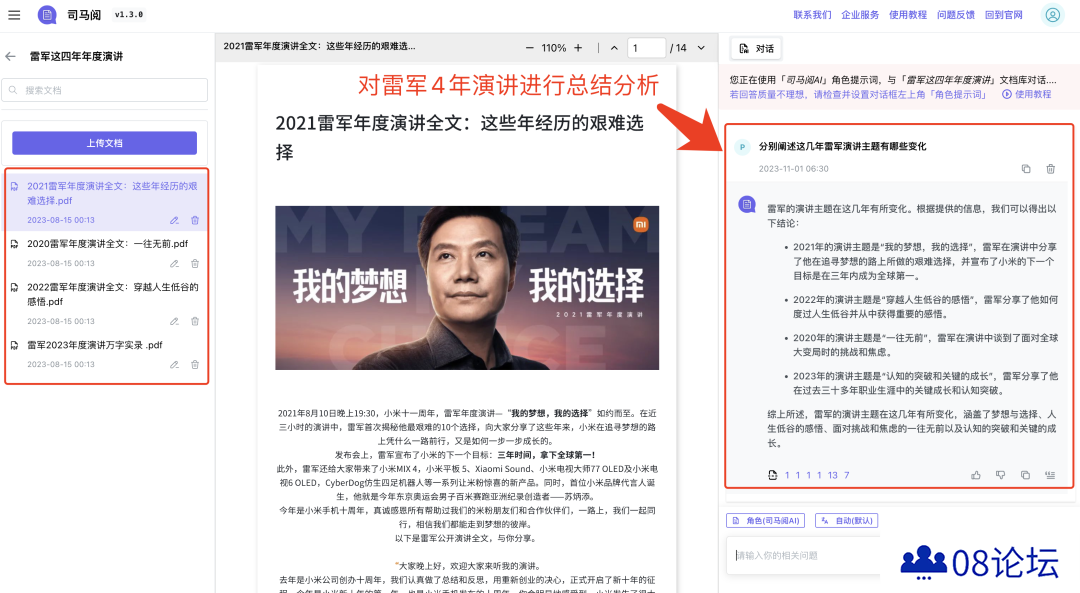The height and width of the screenshot is (593, 1080).
Task: Click the library title 雷军这四年年度演讲
Action: [x=76, y=56]
